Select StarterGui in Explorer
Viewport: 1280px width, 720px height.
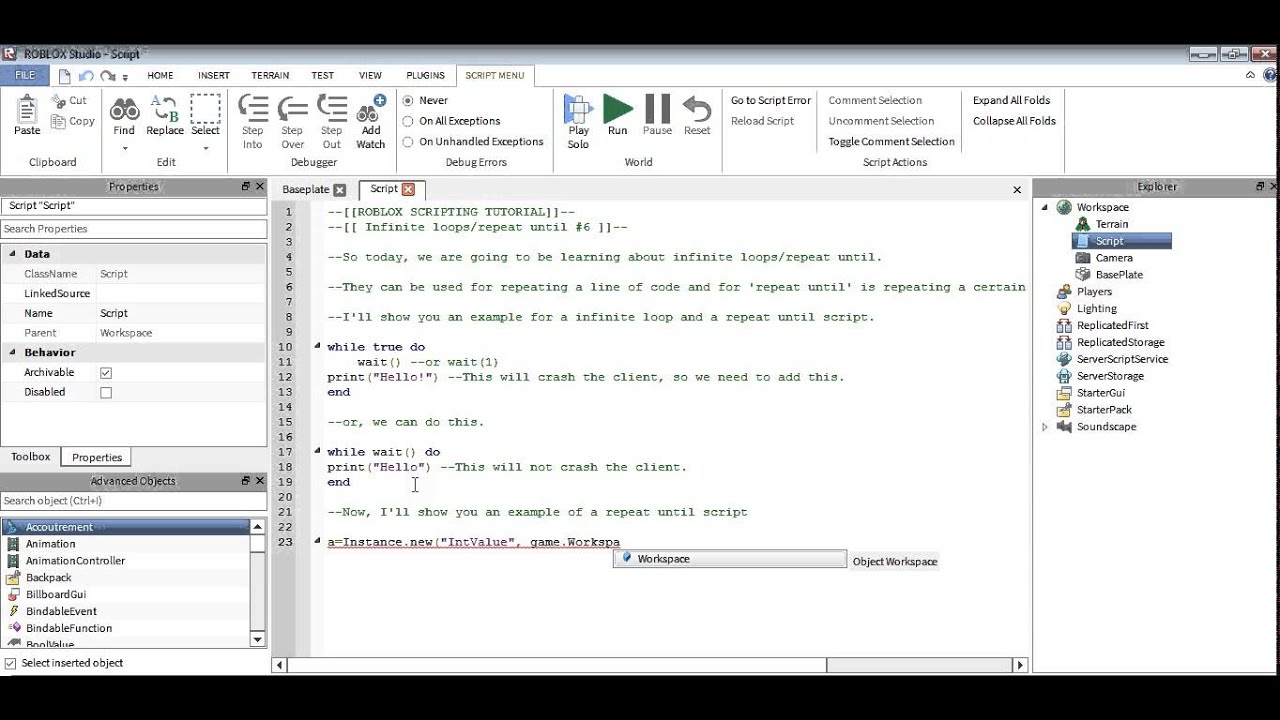click(x=1100, y=393)
